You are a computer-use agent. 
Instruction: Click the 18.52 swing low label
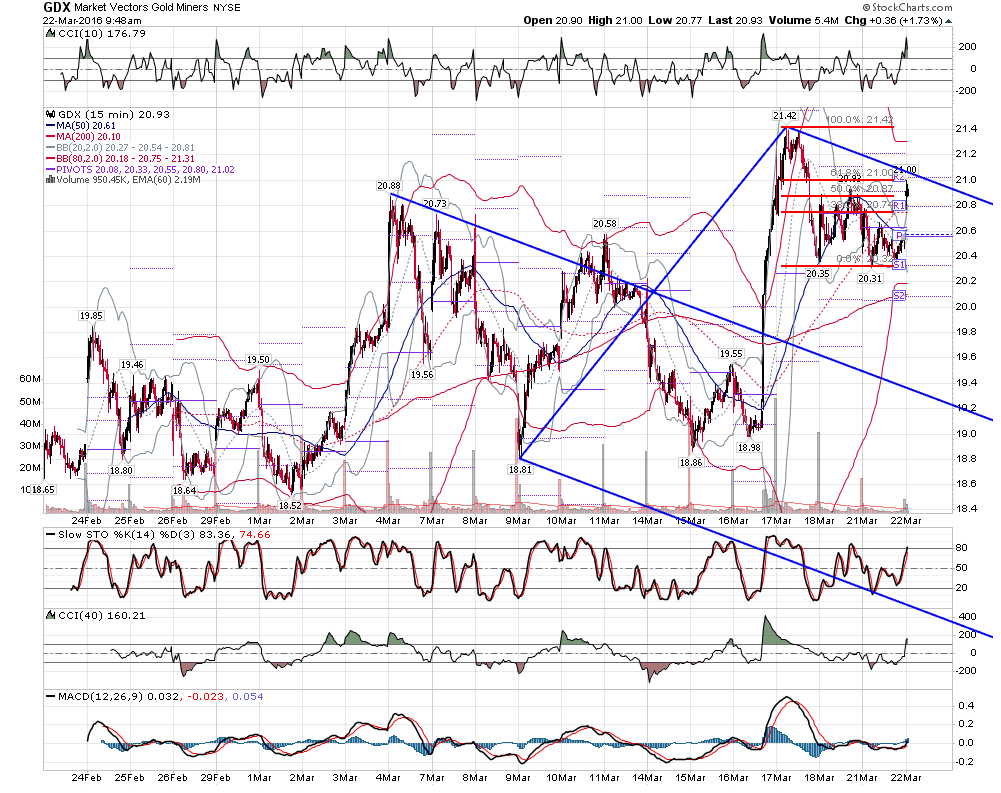pyautogui.click(x=290, y=506)
